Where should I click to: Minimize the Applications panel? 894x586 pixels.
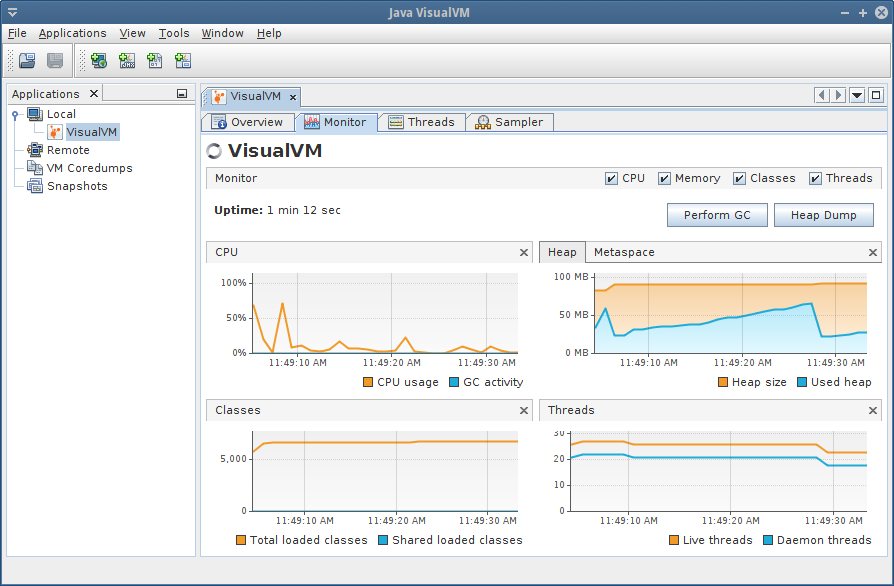[x=182, y=93]
